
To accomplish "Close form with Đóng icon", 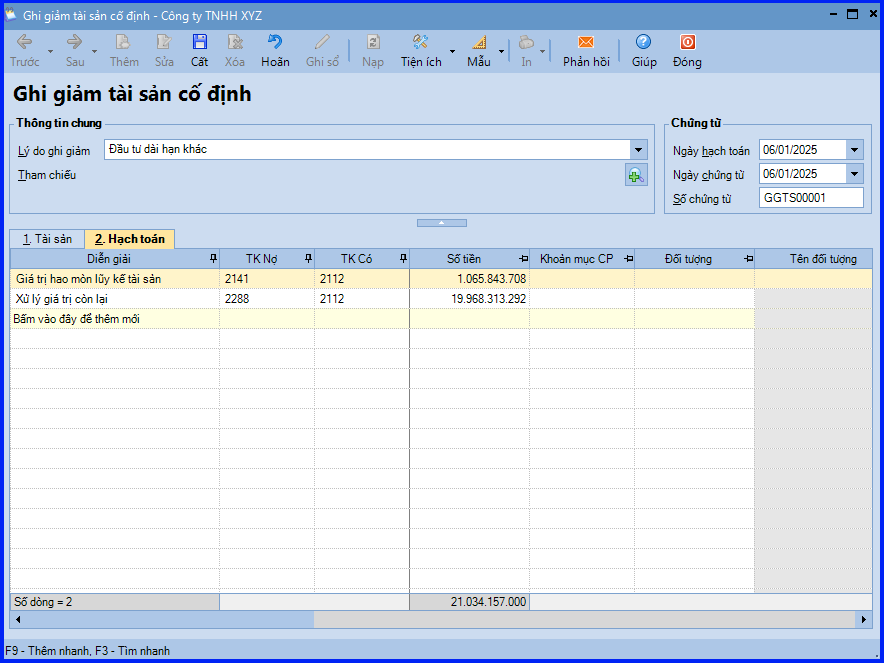I will [x=687, y=43].
